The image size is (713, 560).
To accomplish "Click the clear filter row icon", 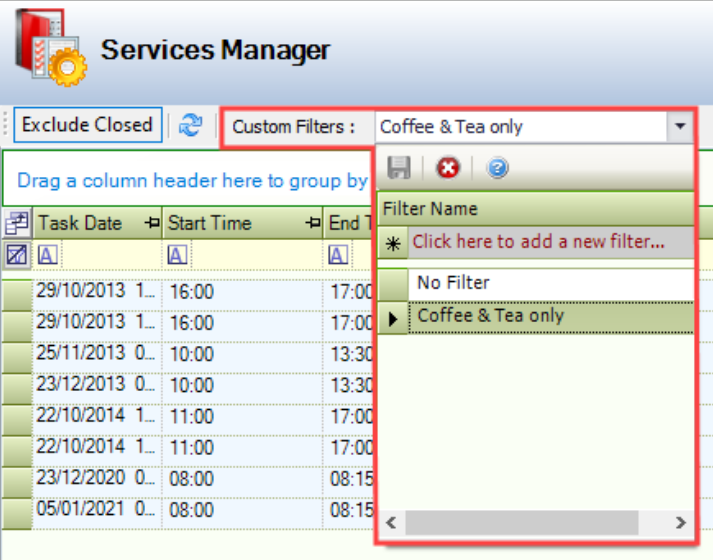I will click(17, 255).
